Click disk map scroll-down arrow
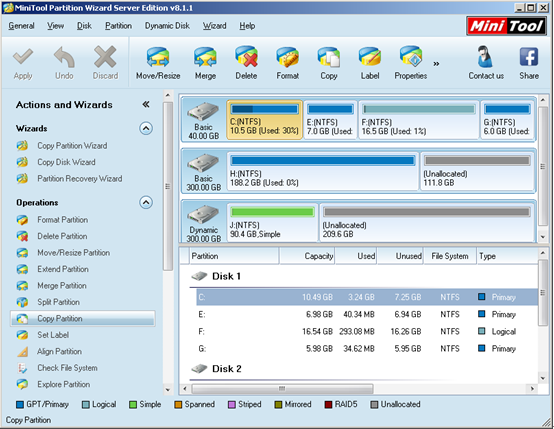This screenshot has height=429, width=554. point(543,237)
